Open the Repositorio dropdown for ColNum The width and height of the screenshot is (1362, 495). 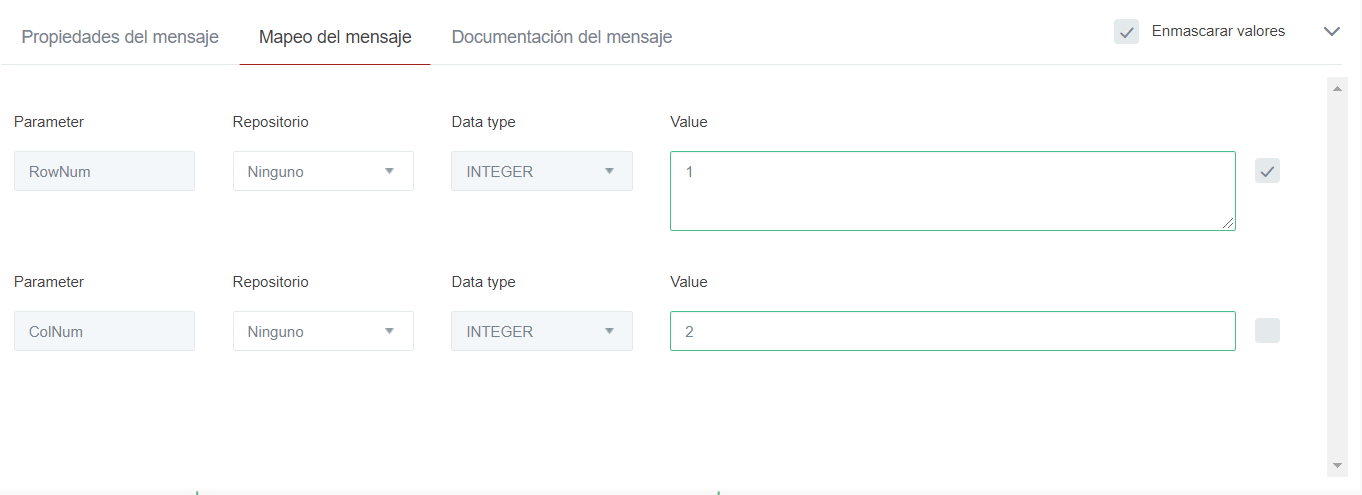323,331
